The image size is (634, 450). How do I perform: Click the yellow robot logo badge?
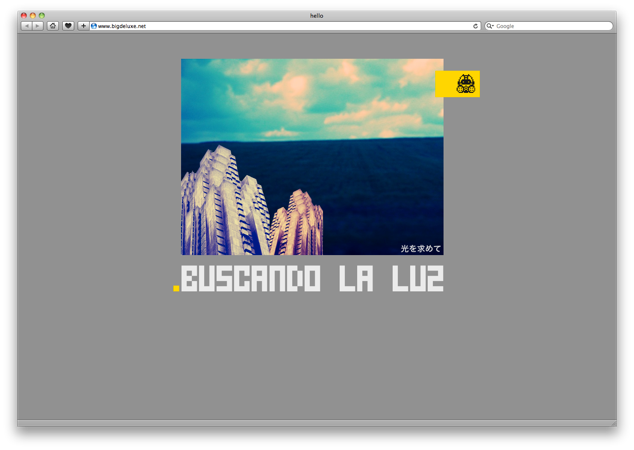[465, 84]
